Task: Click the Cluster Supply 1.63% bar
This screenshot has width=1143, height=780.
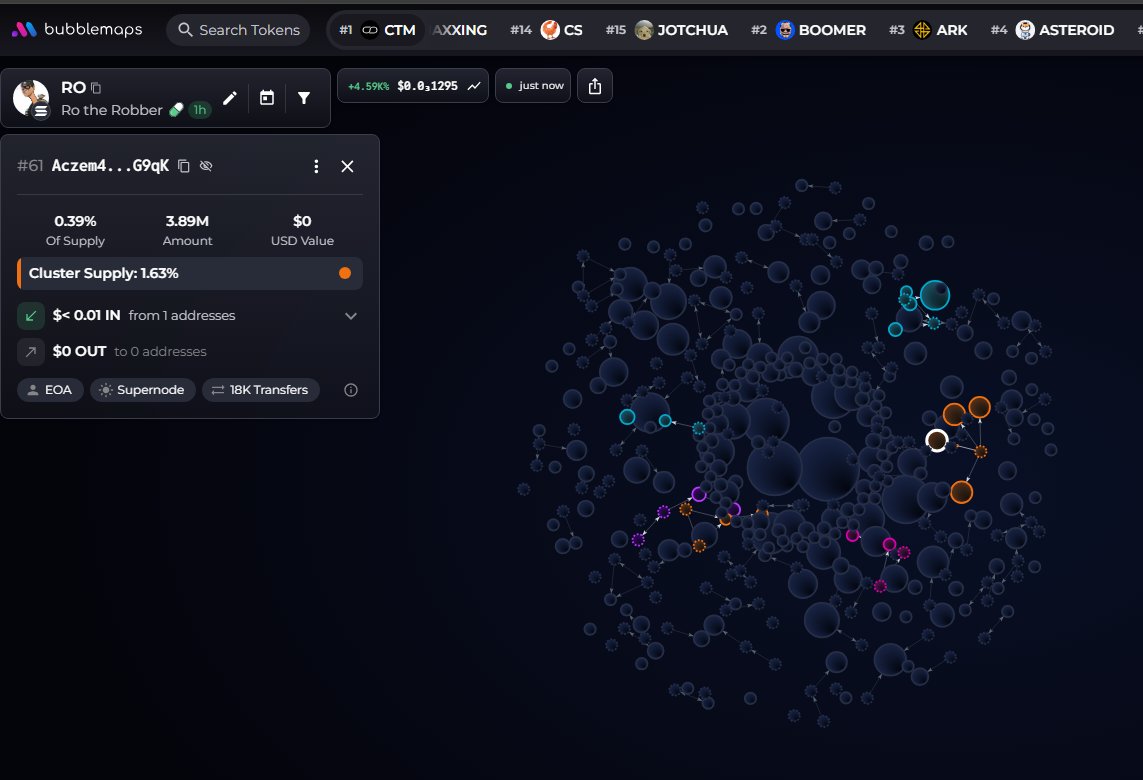Action: point(190,273)
